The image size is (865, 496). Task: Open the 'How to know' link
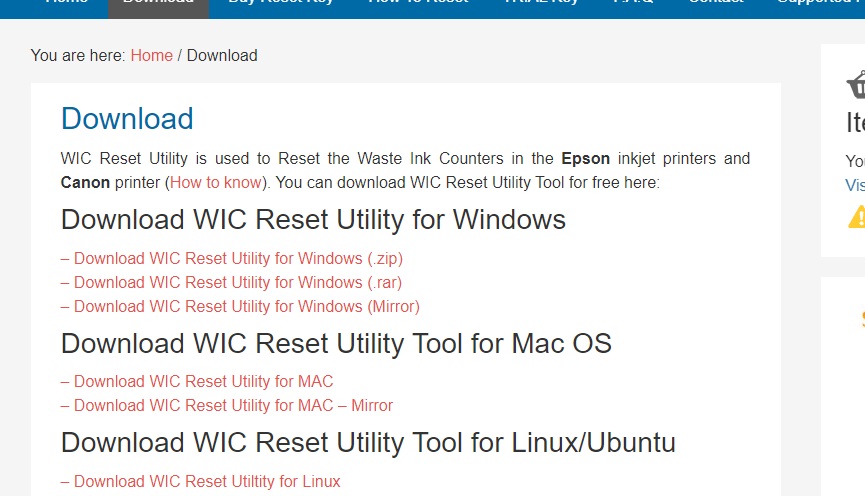[x=216, y=183]
